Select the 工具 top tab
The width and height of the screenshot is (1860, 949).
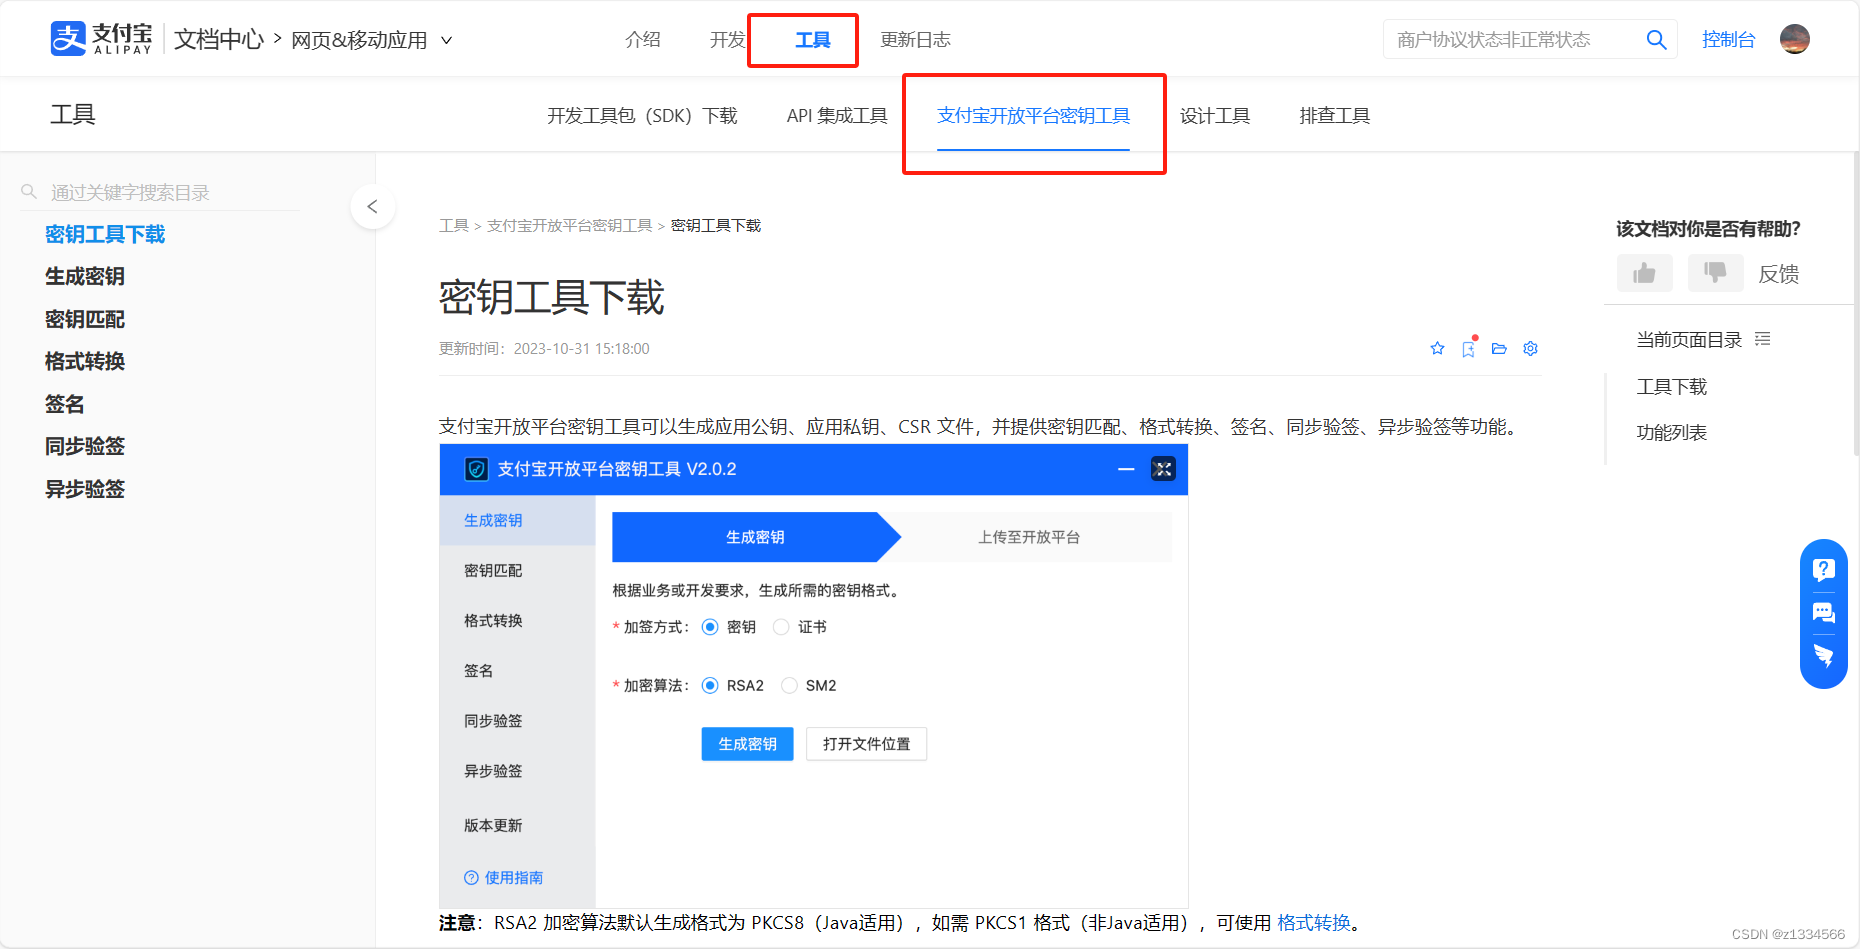812,40
